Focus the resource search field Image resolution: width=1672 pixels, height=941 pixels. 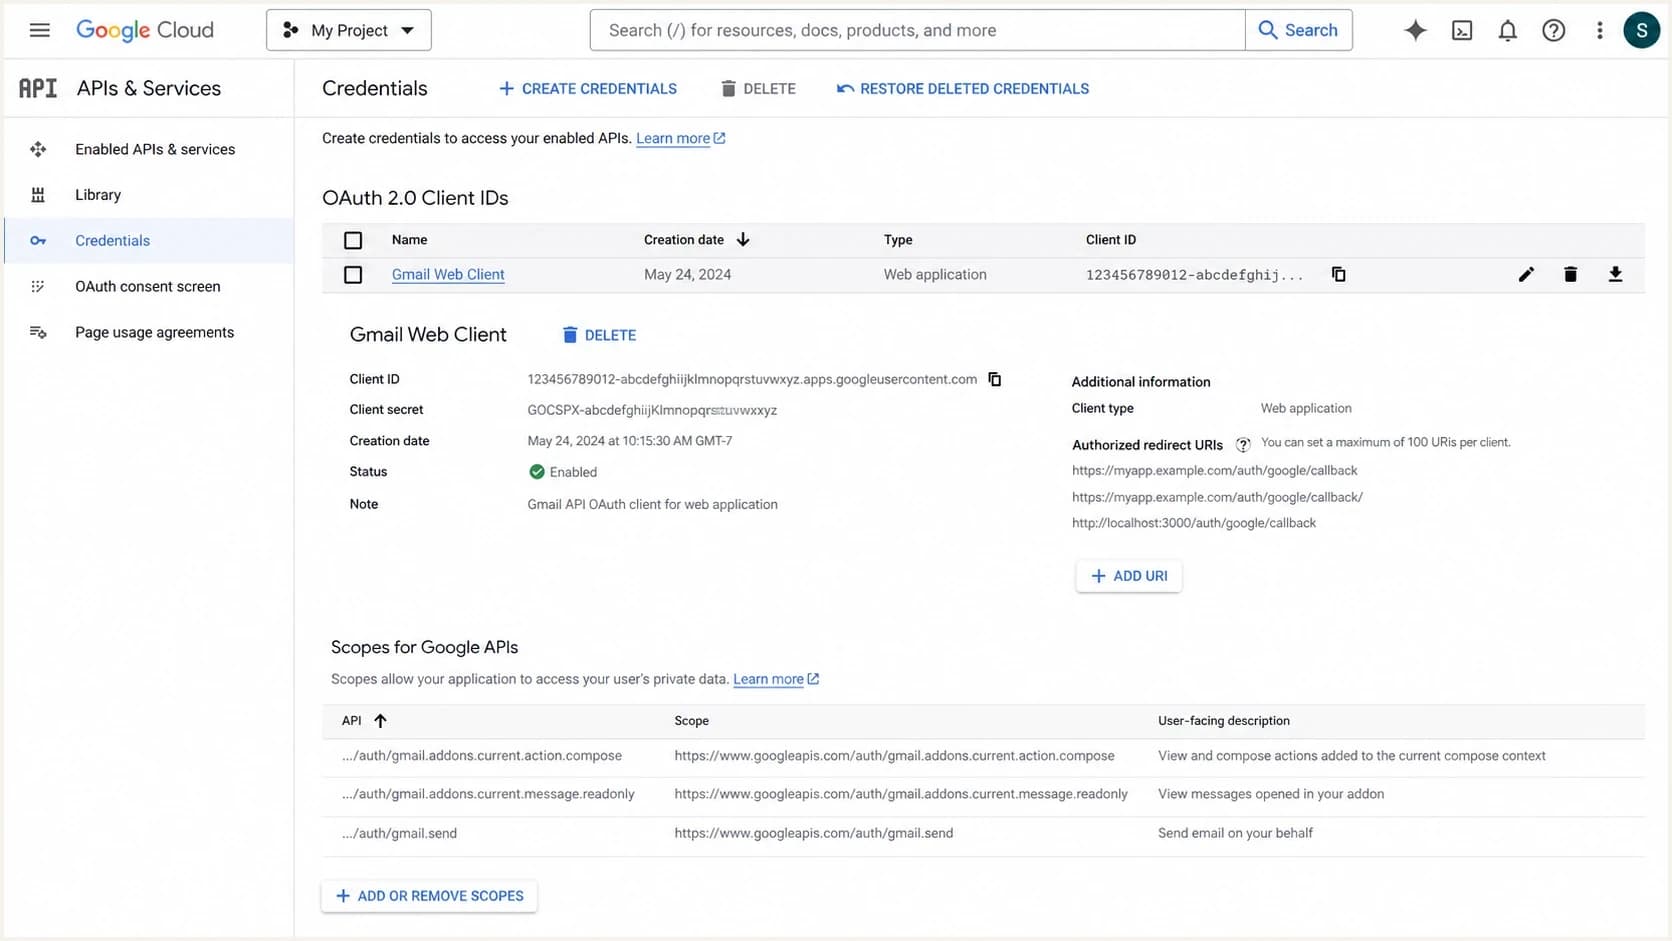(x=917, y=30)
